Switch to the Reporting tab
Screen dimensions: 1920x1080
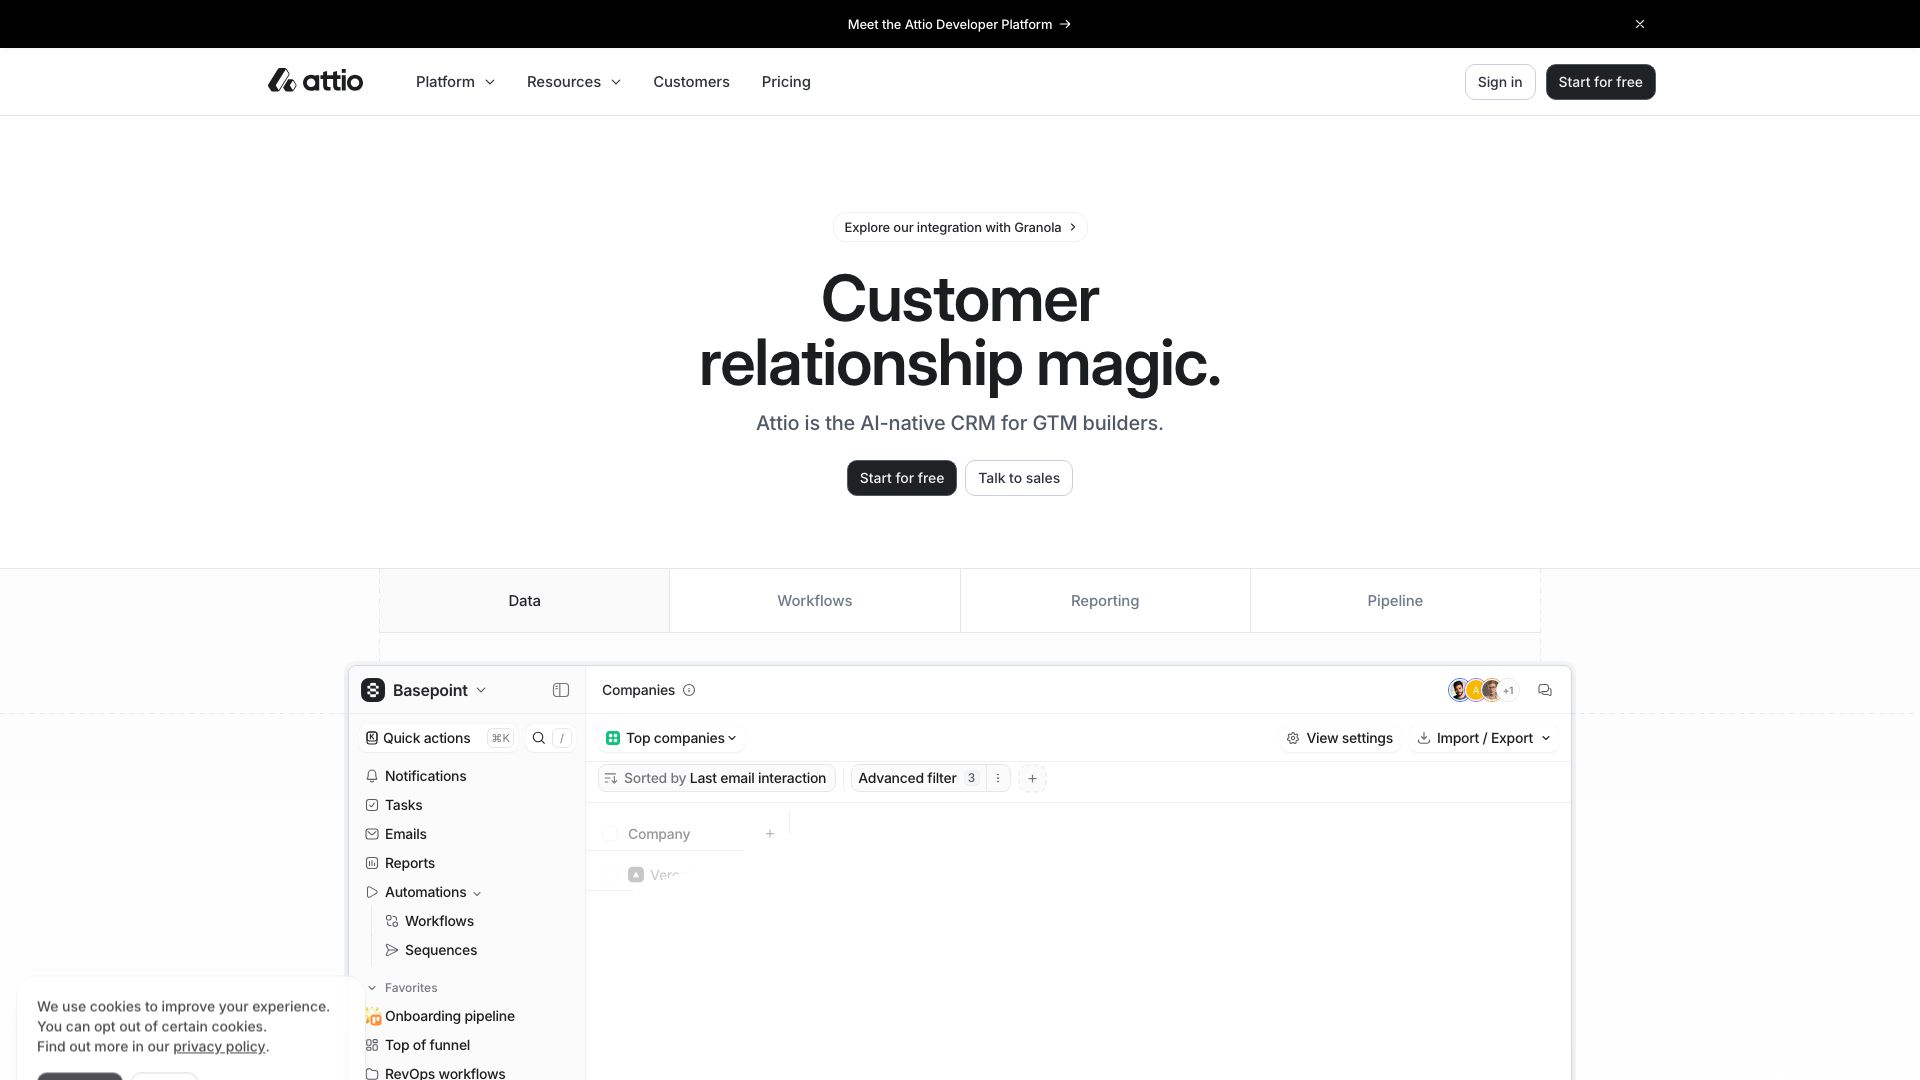point(1104,600)
